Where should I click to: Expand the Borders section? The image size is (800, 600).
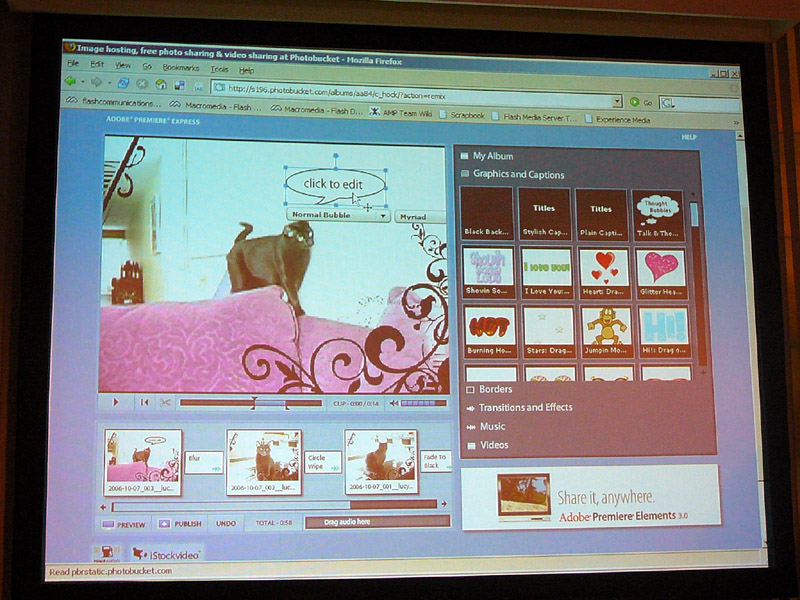point(489,389)
